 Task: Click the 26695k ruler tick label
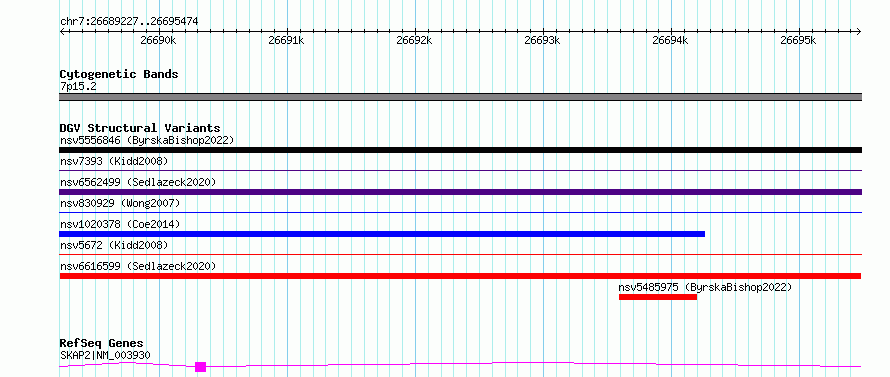(x=799, y=40)
